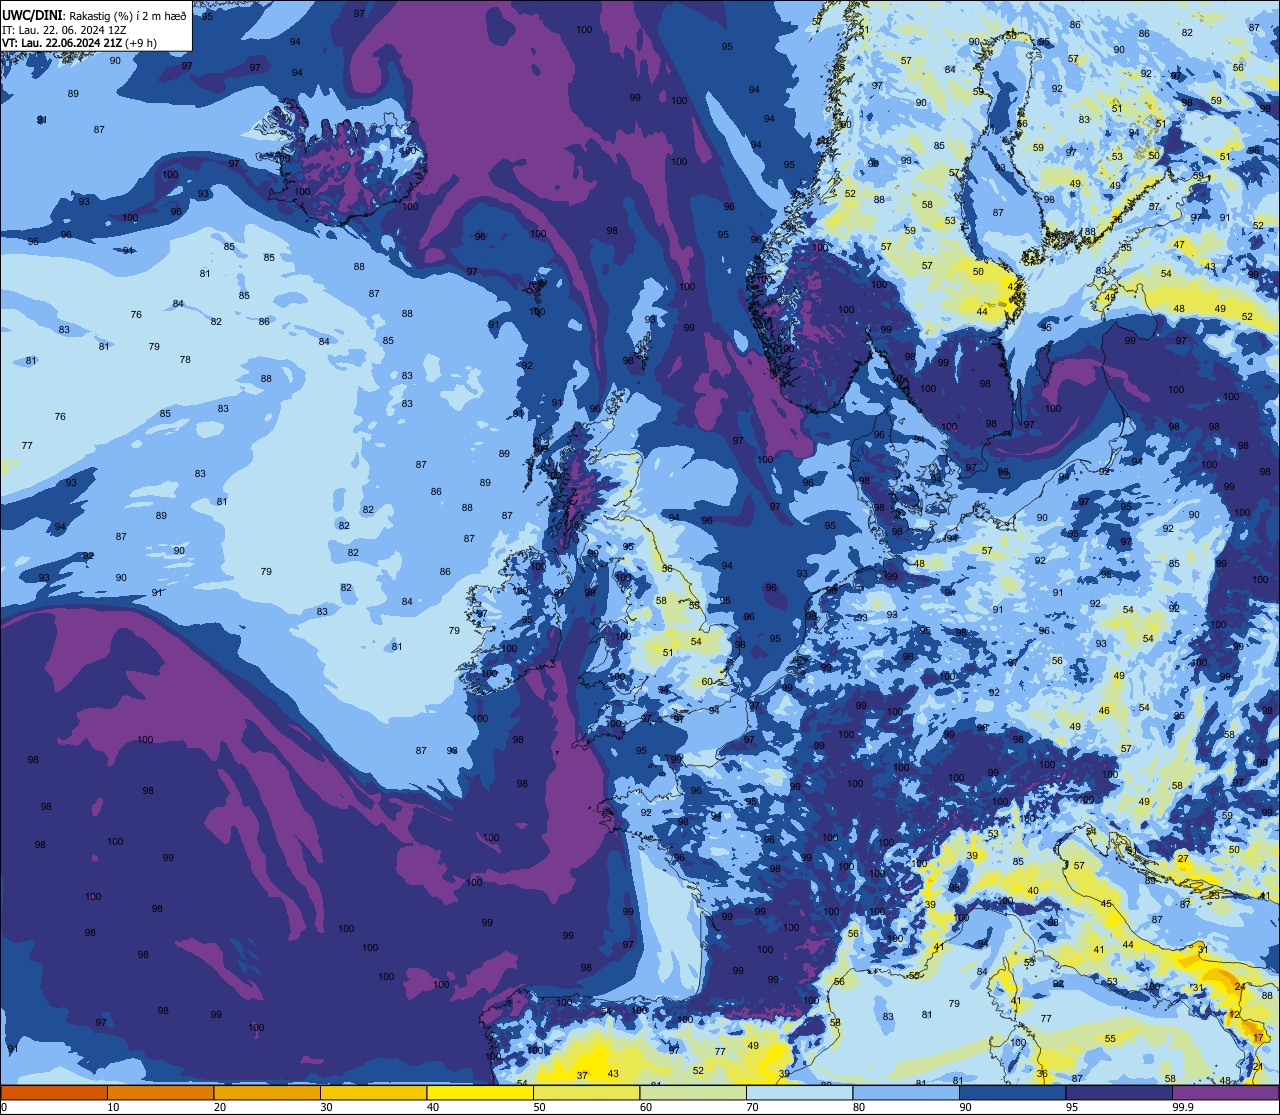1280x1115 pixels.
Task: Click the title 'UWC/DINI: Rakastig (%) í 2 m hæð'
Action: tap(94, 15)
